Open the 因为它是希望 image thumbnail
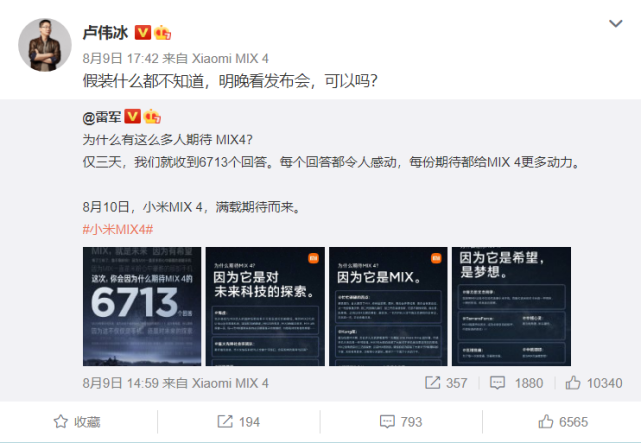The width and height of the screenshot is (641, 443). [511, 306]
